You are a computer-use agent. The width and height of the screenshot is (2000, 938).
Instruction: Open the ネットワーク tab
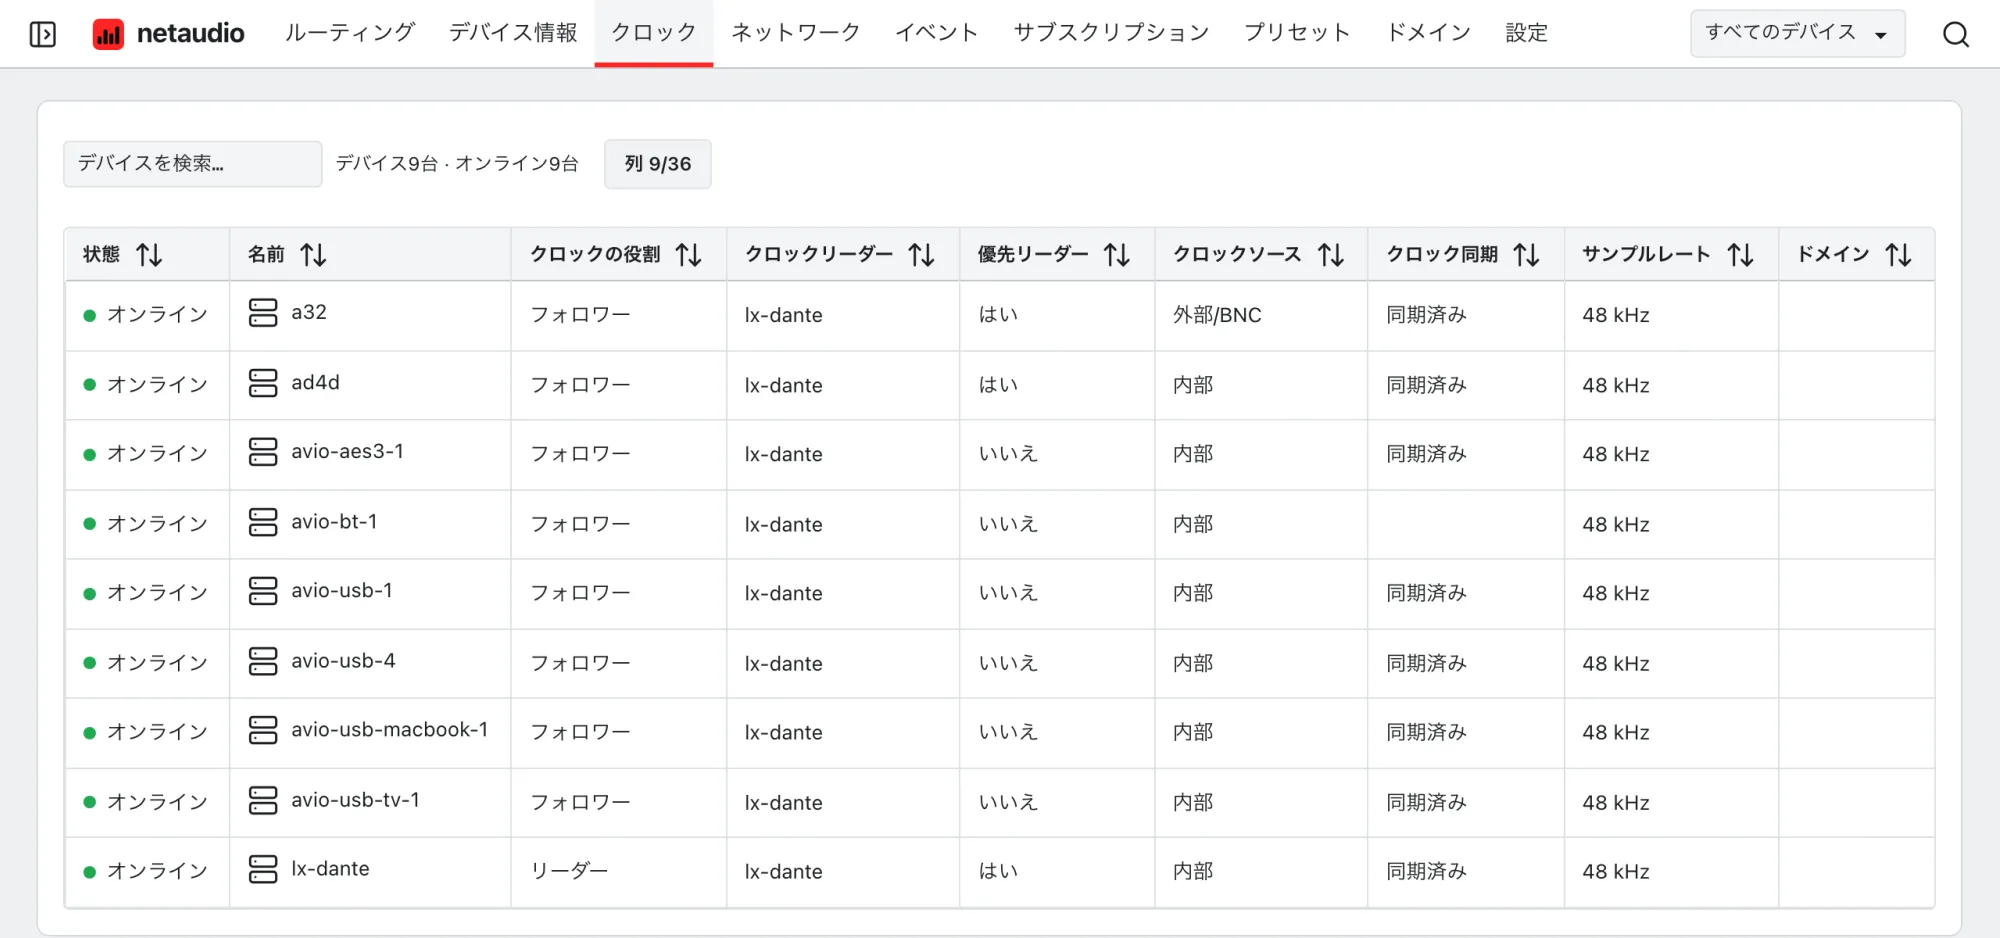pos(795,33)
